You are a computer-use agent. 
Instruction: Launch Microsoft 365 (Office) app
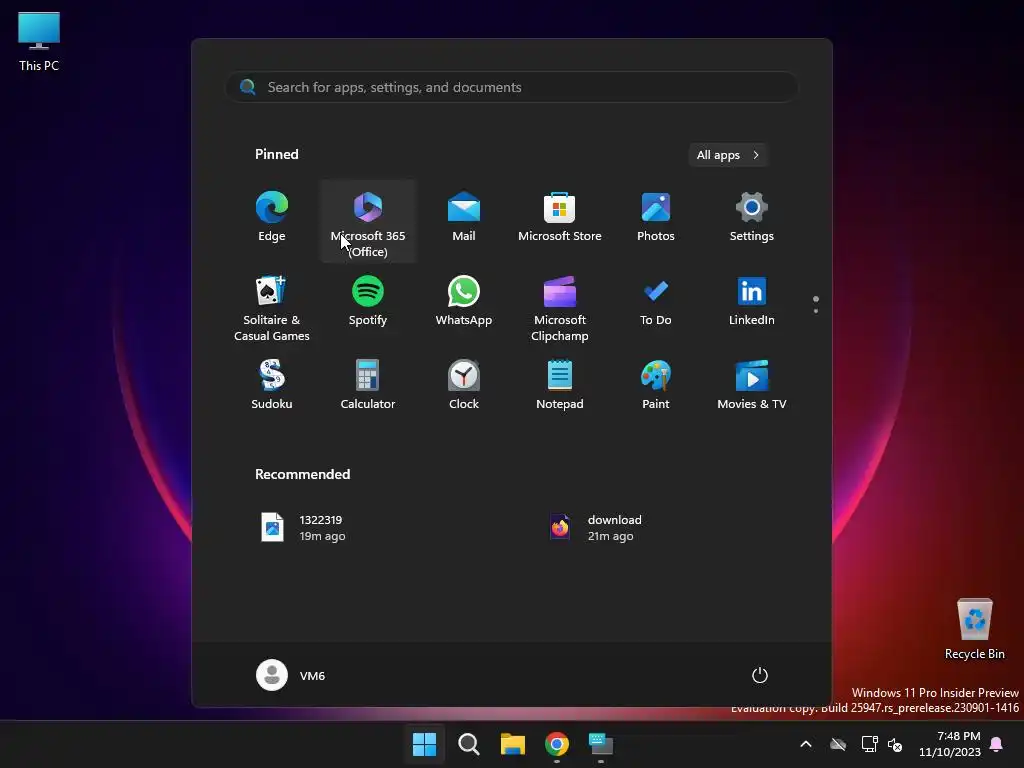368,221
